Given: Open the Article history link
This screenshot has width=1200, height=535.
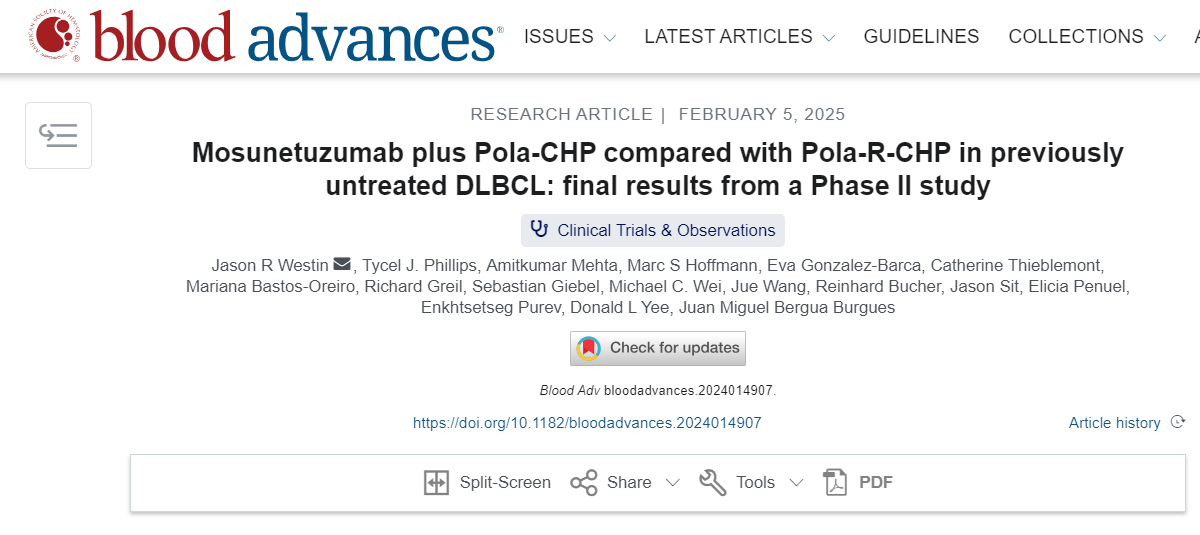Looking at the screenshot, I should [x=1114, y=423].
